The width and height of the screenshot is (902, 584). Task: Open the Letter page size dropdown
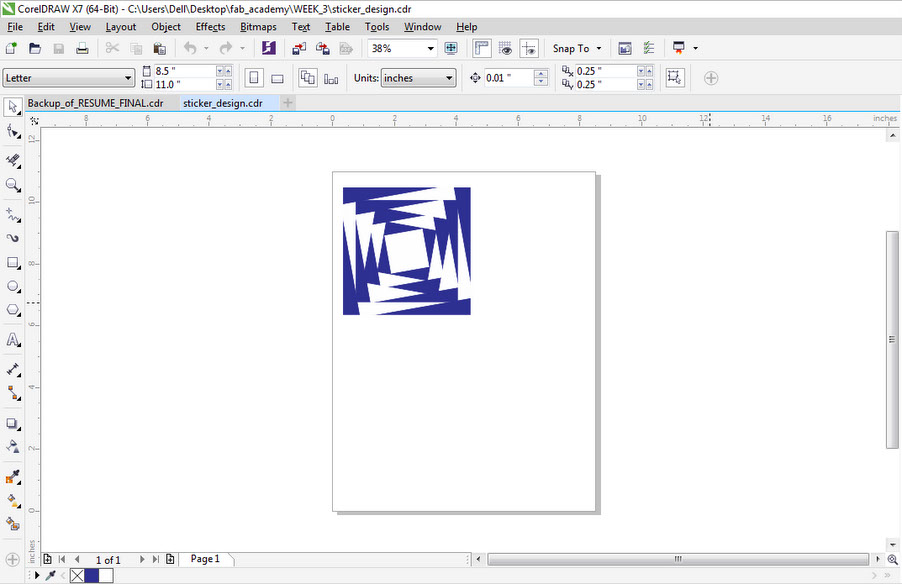[x=128, y=78]
